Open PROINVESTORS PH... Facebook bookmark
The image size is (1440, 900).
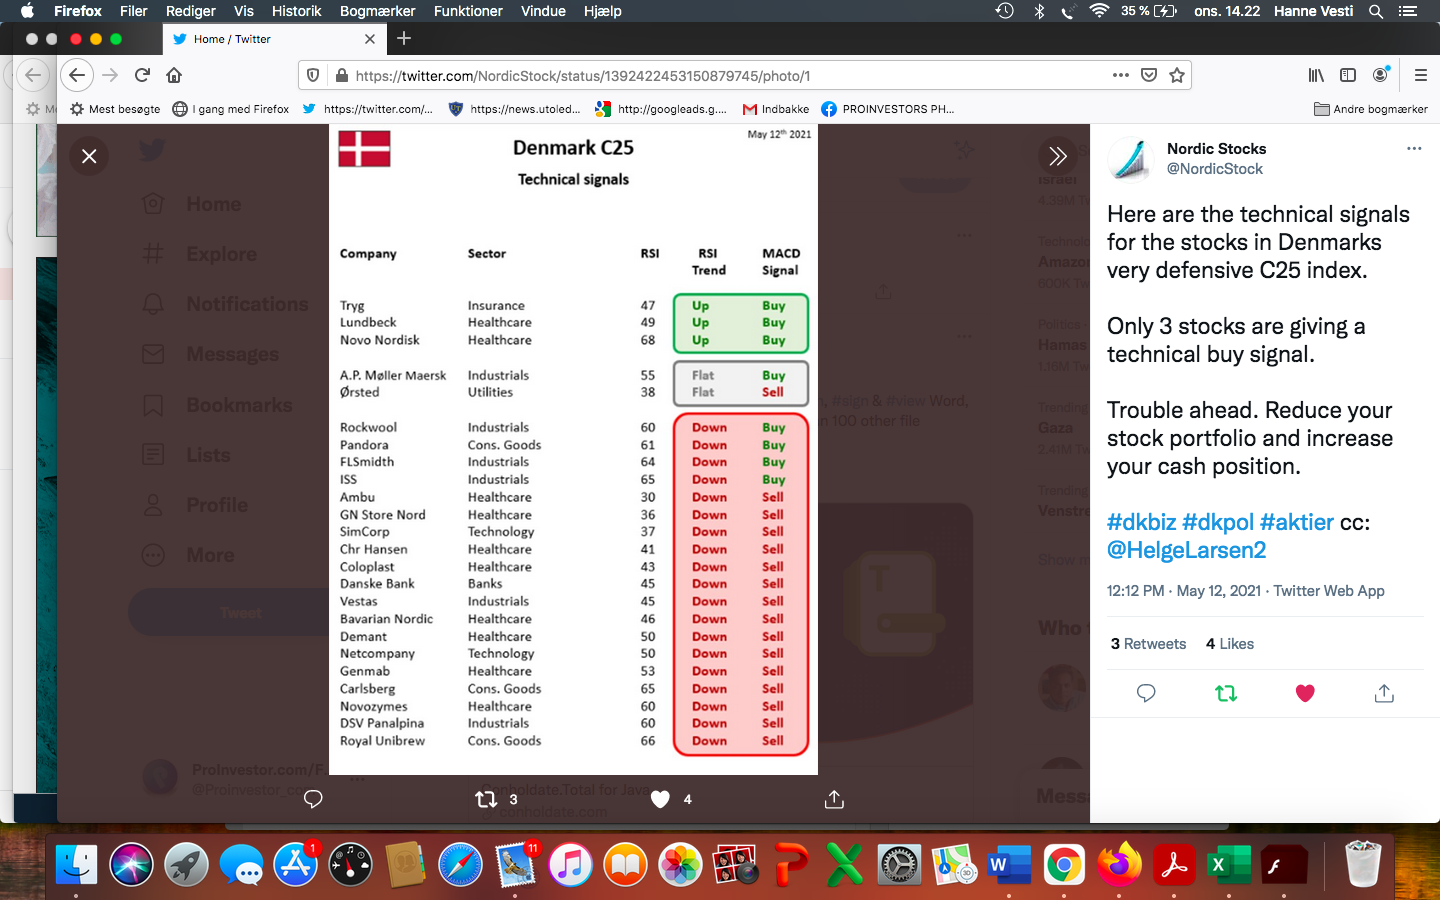coord(888,109)
